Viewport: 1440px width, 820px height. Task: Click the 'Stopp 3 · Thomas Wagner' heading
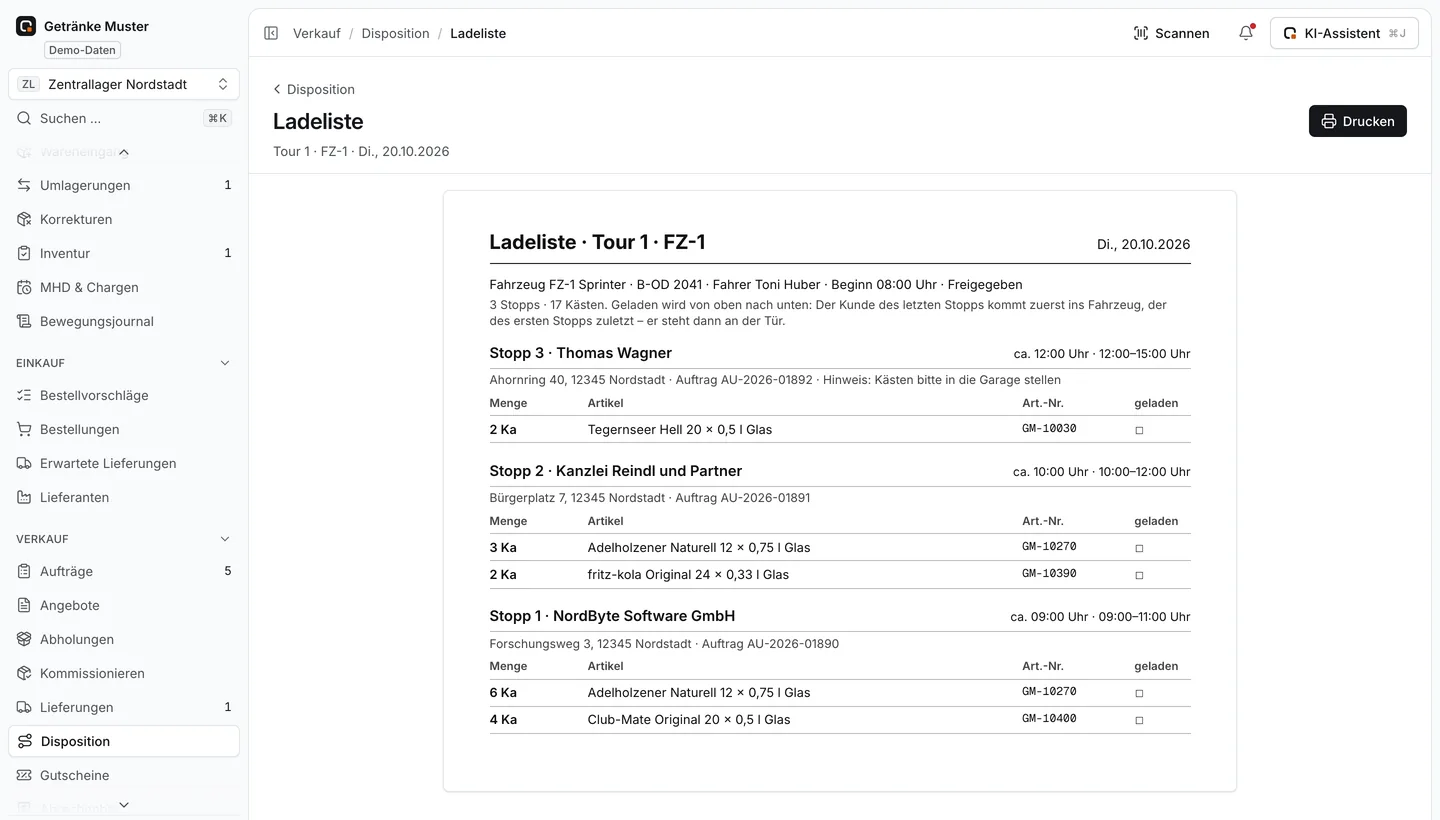coord(581,353)
